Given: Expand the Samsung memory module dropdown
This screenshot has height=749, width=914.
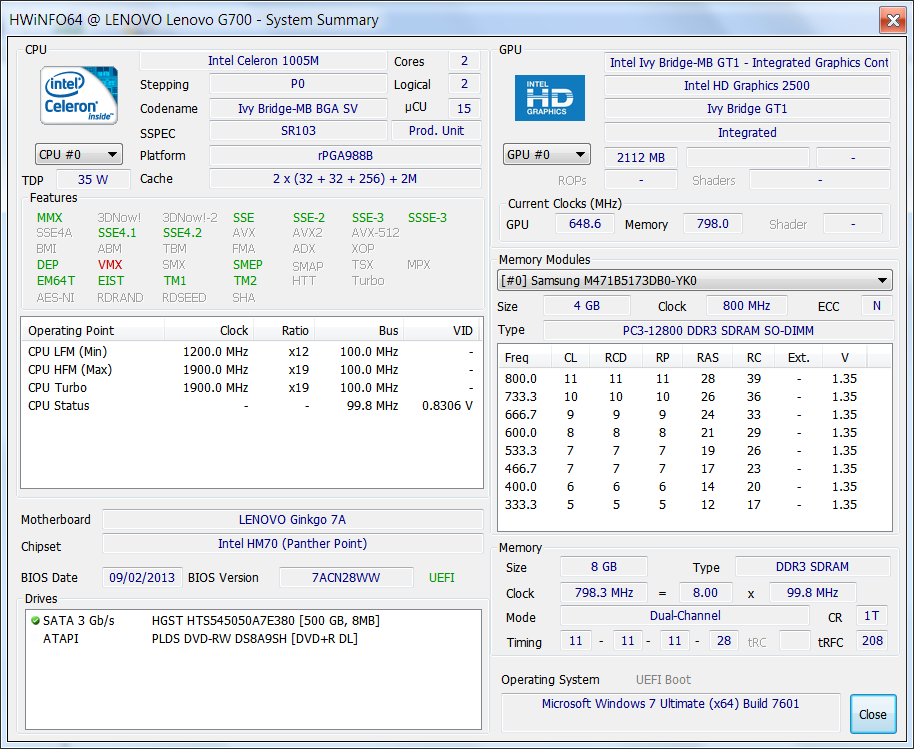Looking at the screenshot, I should click(695, 280).
